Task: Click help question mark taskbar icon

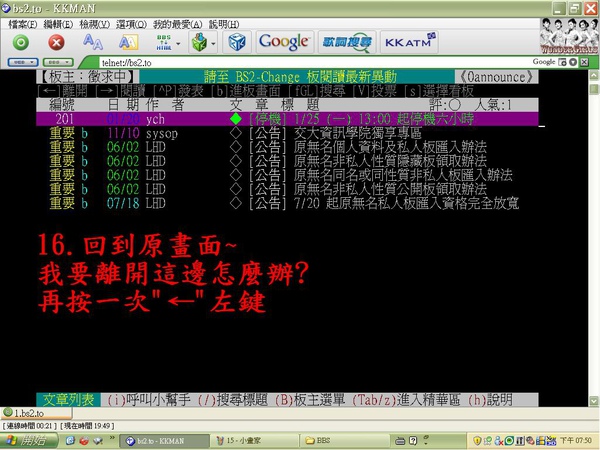Action: pos(413,441)
